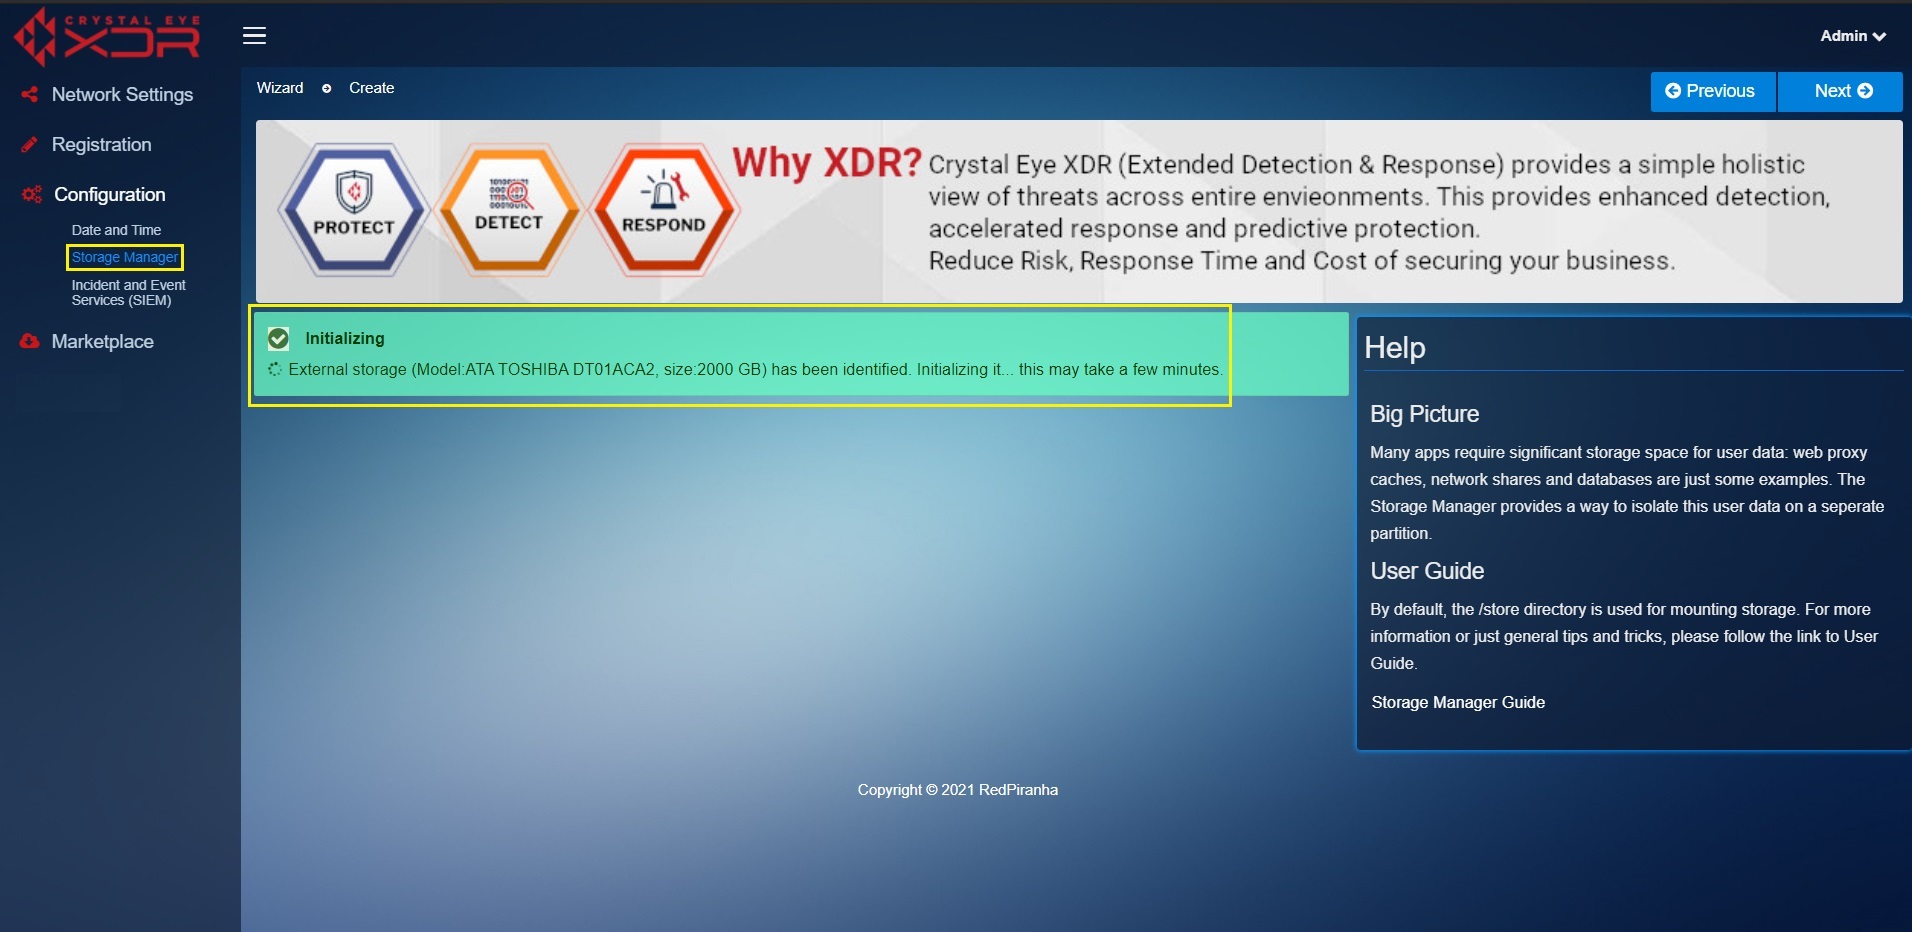Viewport: 1912px width, 932px height.
Task: Click the loading spinner beside External storage
Action: (275, 369)
